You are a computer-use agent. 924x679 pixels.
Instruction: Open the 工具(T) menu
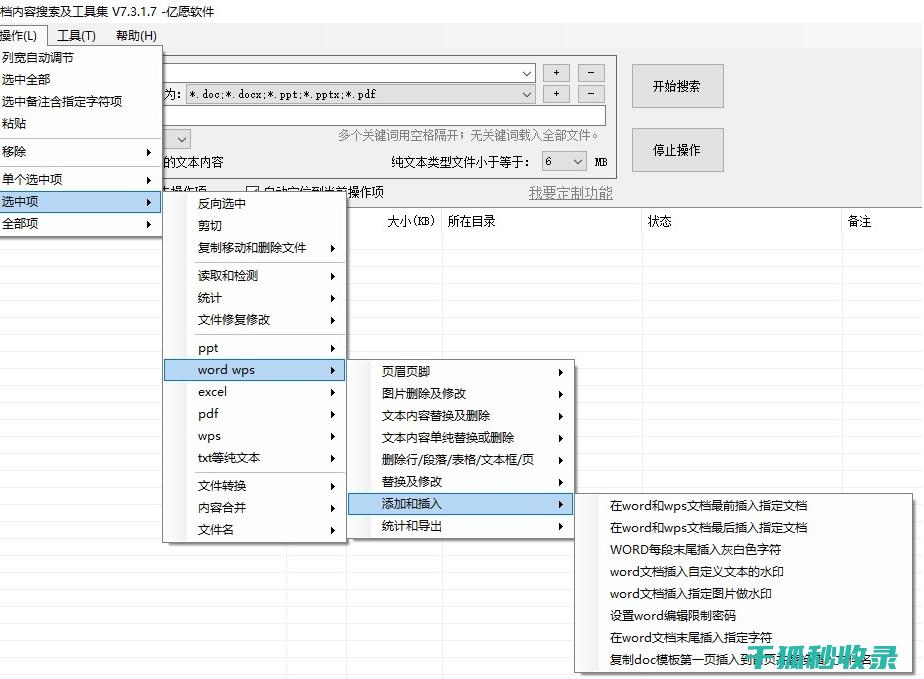point(76,36)
